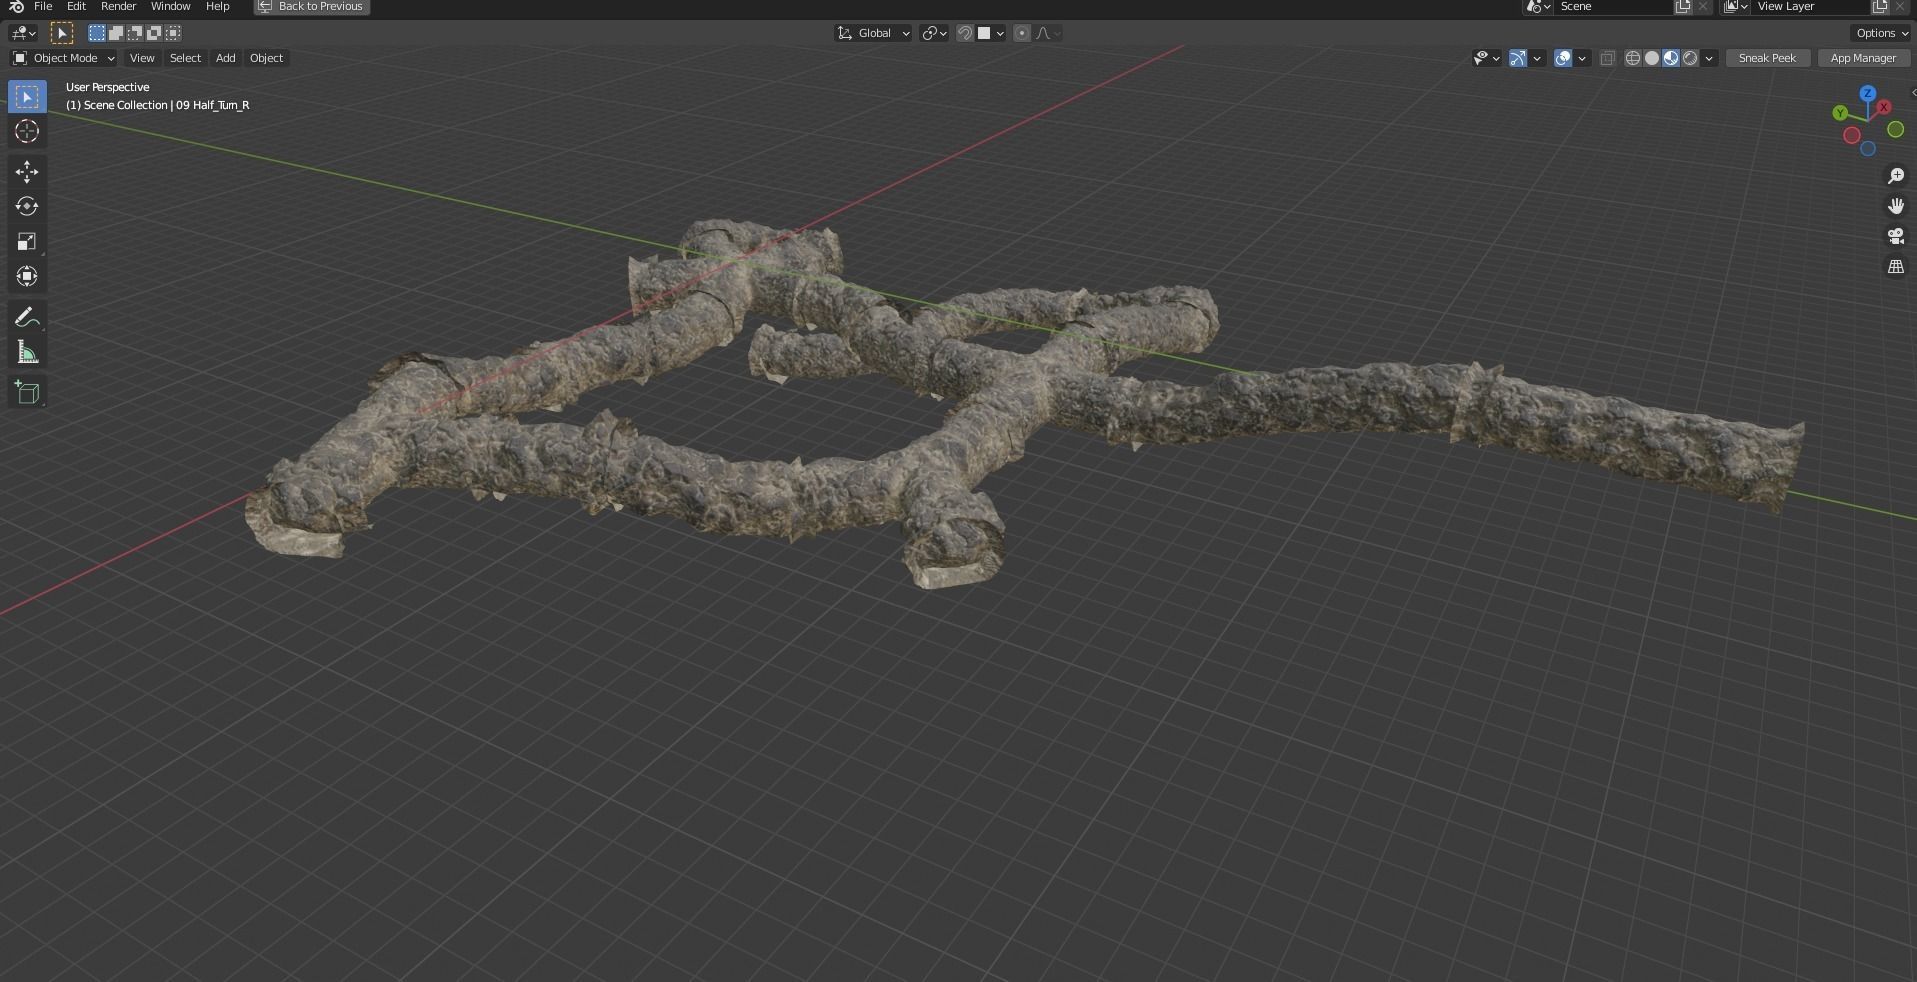
Task: Set selection mode to Extend
Action: (116, 33)
